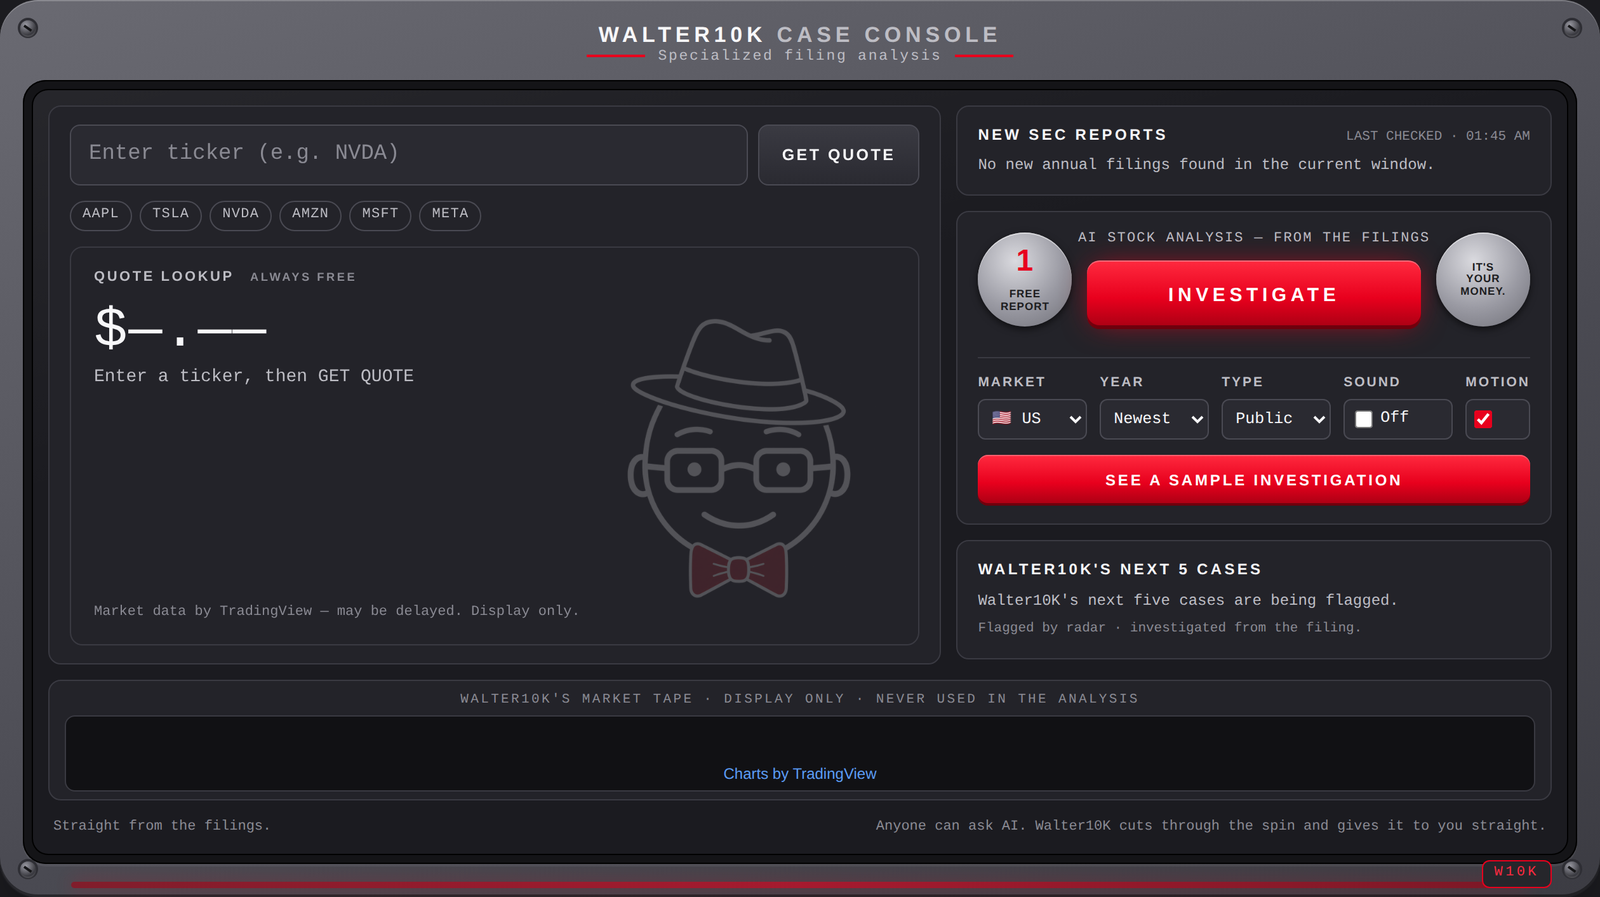Click the Walter10K mascot illustration
This screenshot has height=897, width=1600.
pyautogui.click(x=739, y=459)
